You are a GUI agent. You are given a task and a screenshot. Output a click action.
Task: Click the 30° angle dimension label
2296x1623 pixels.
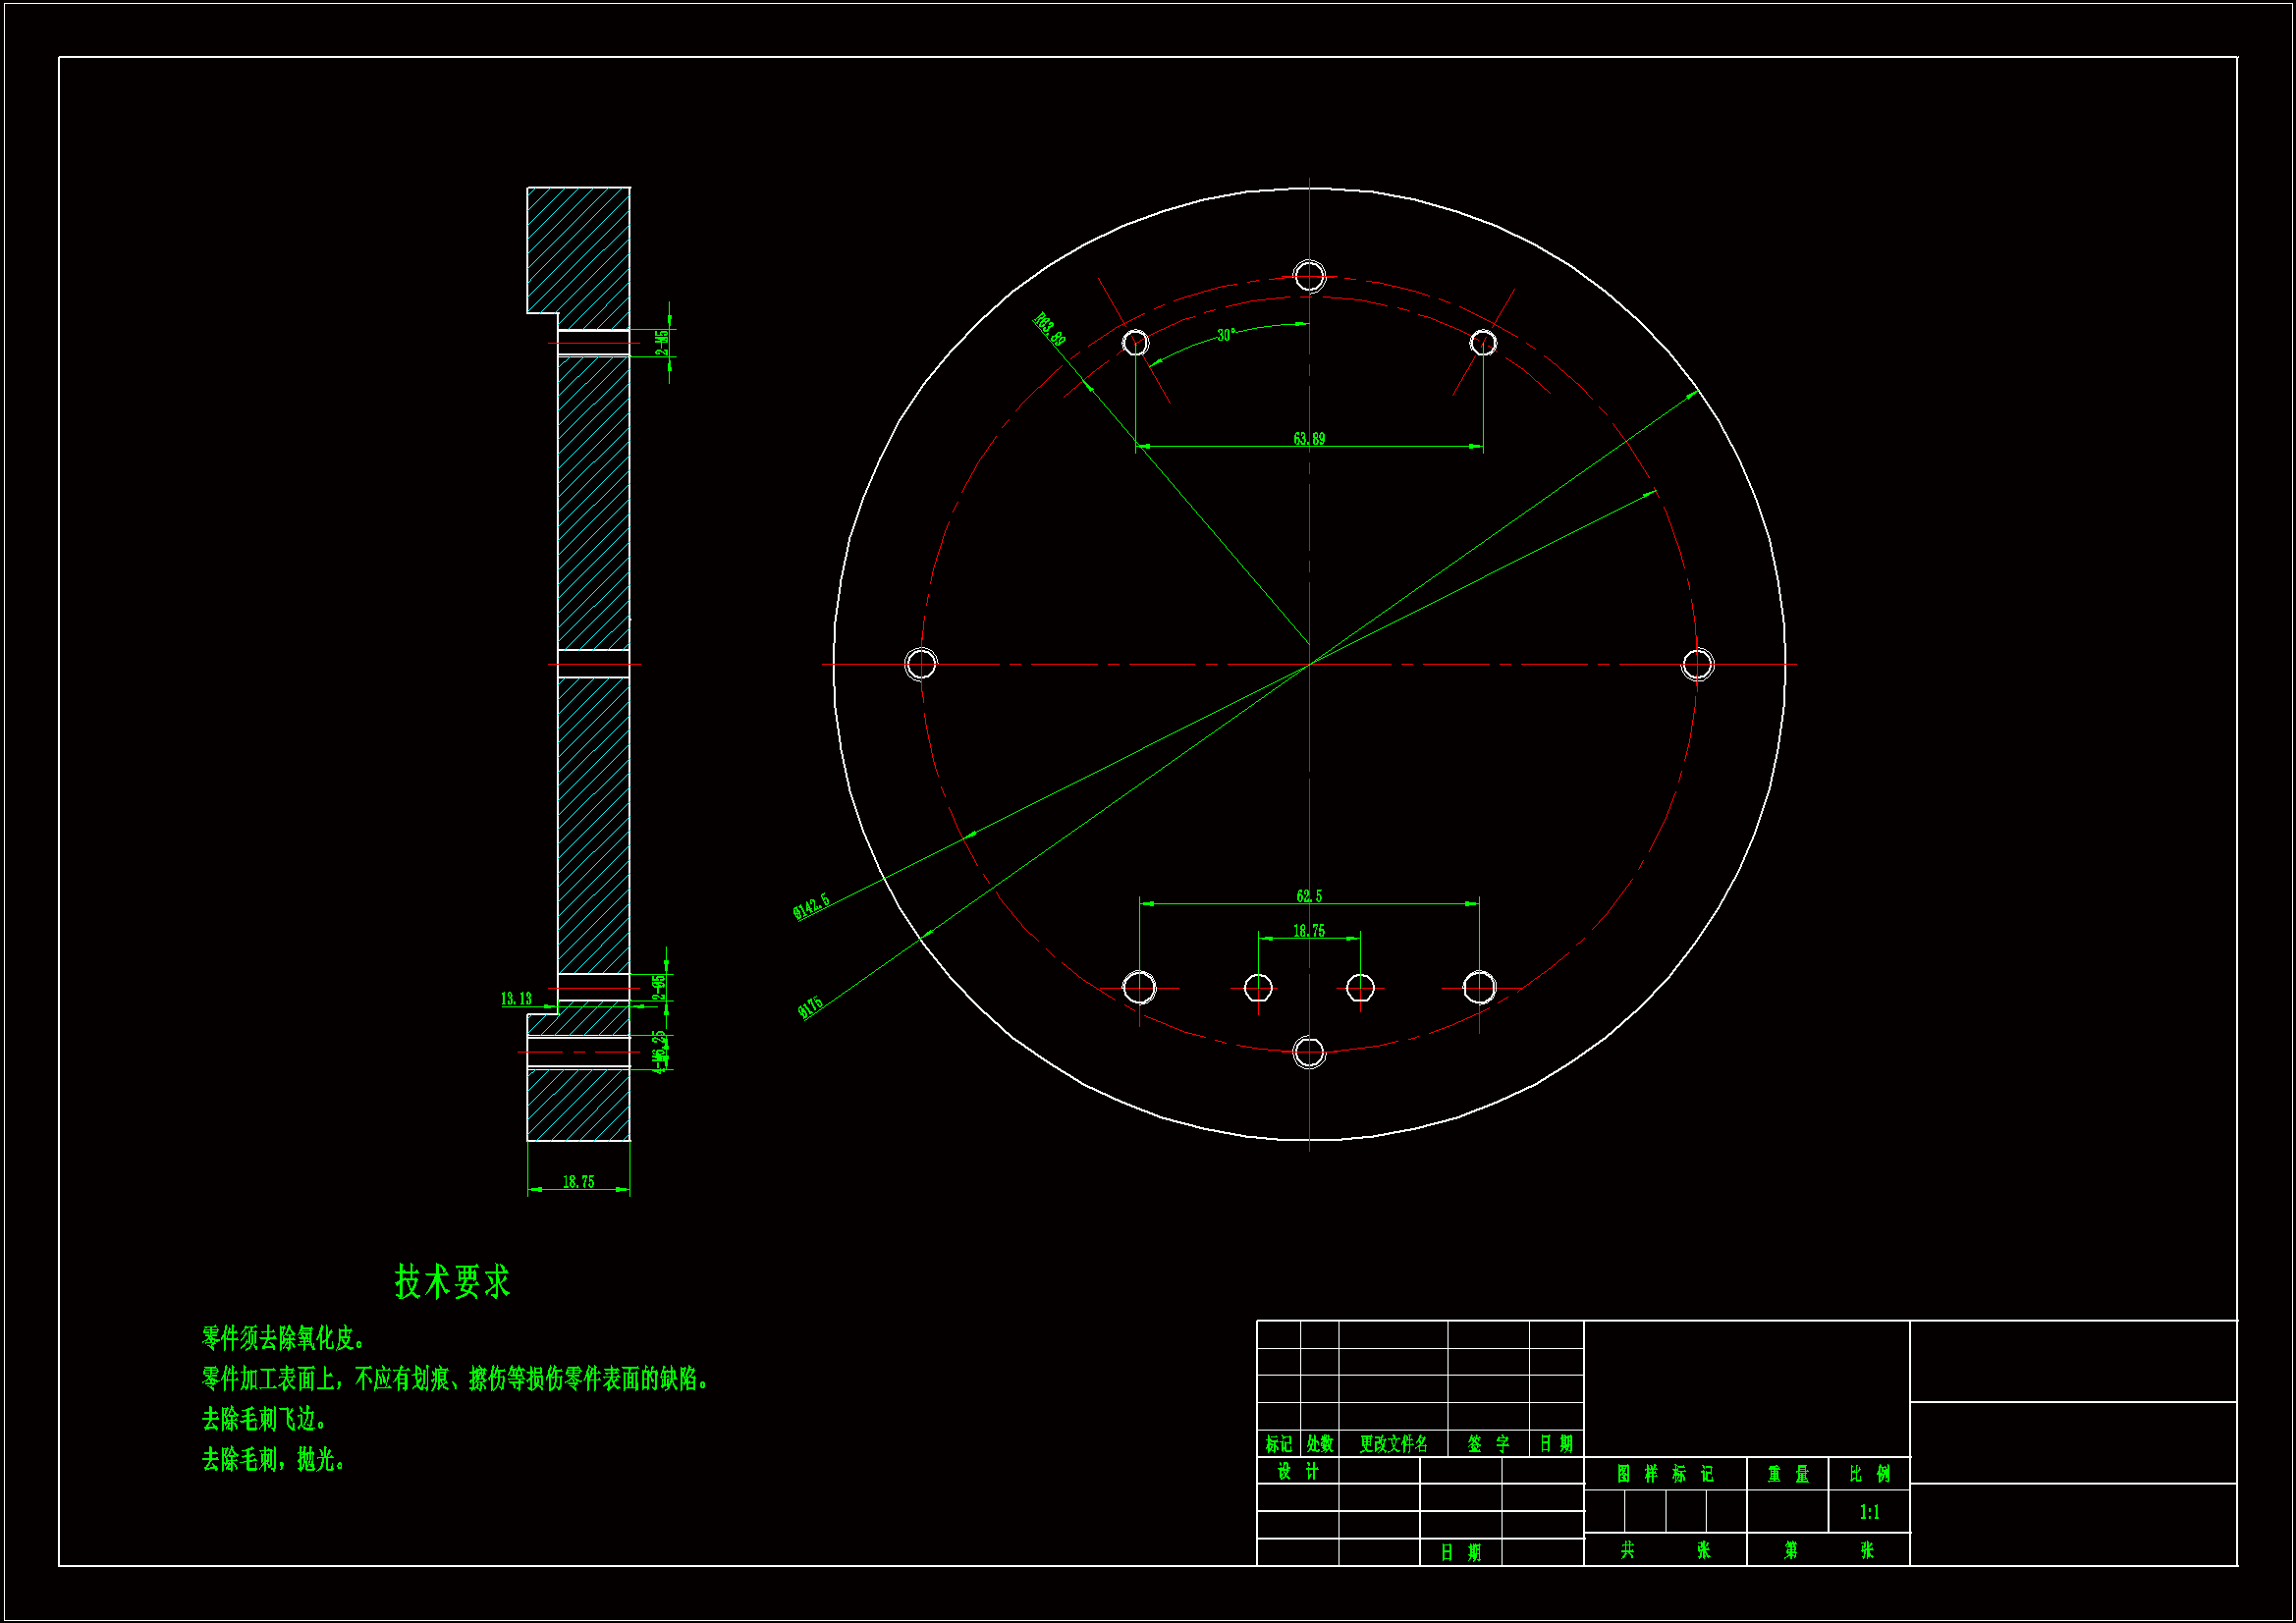(1226, 336)
